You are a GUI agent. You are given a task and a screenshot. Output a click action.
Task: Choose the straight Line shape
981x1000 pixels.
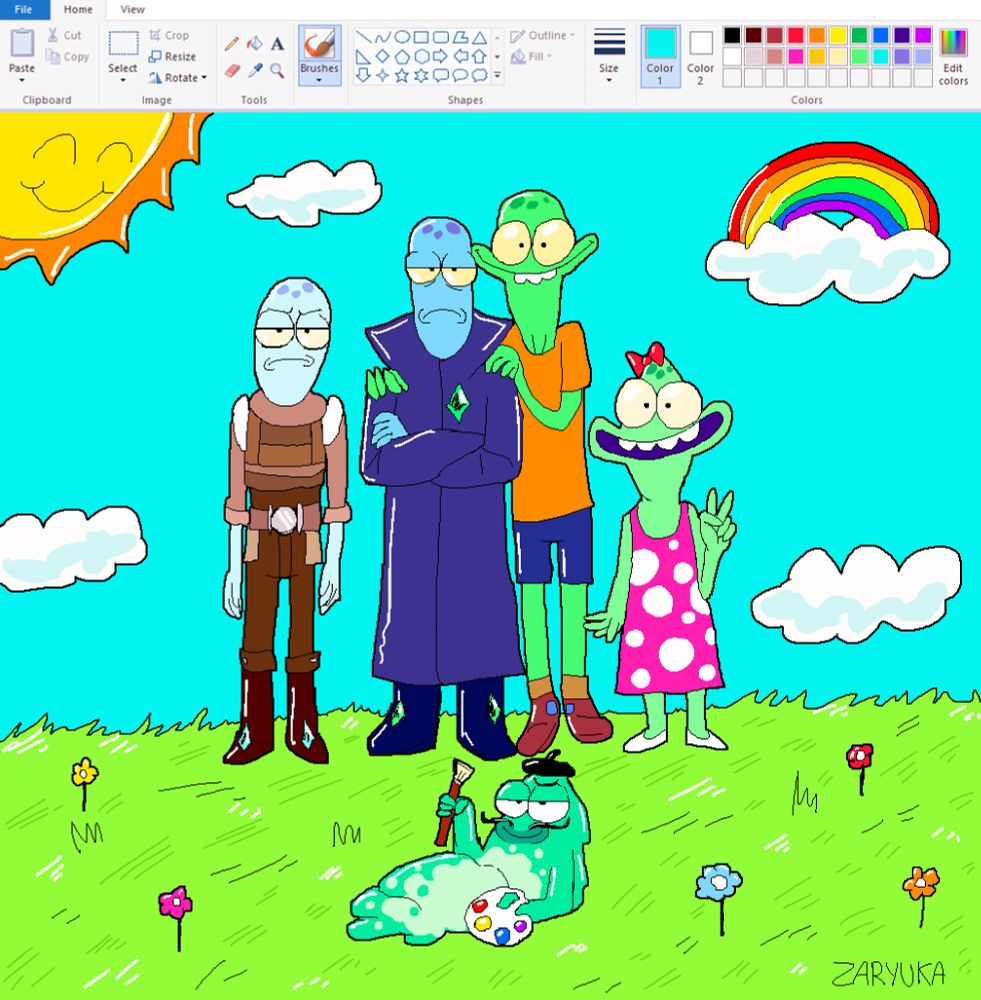click(x=364, y=37)
